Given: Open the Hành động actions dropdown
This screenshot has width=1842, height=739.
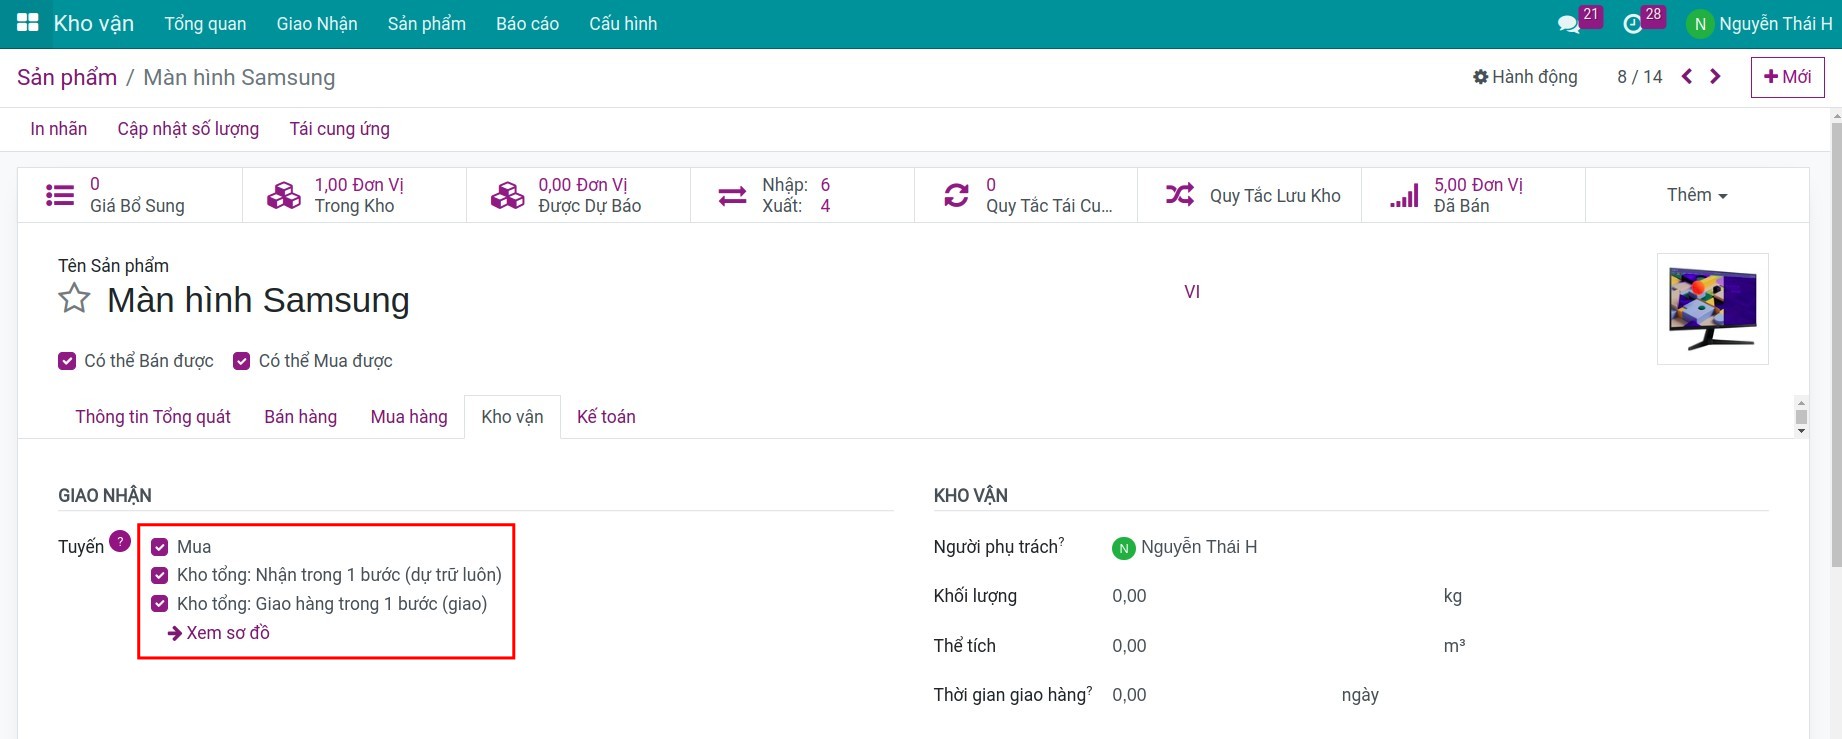Looking at the screenshot, I should 1525,77.
